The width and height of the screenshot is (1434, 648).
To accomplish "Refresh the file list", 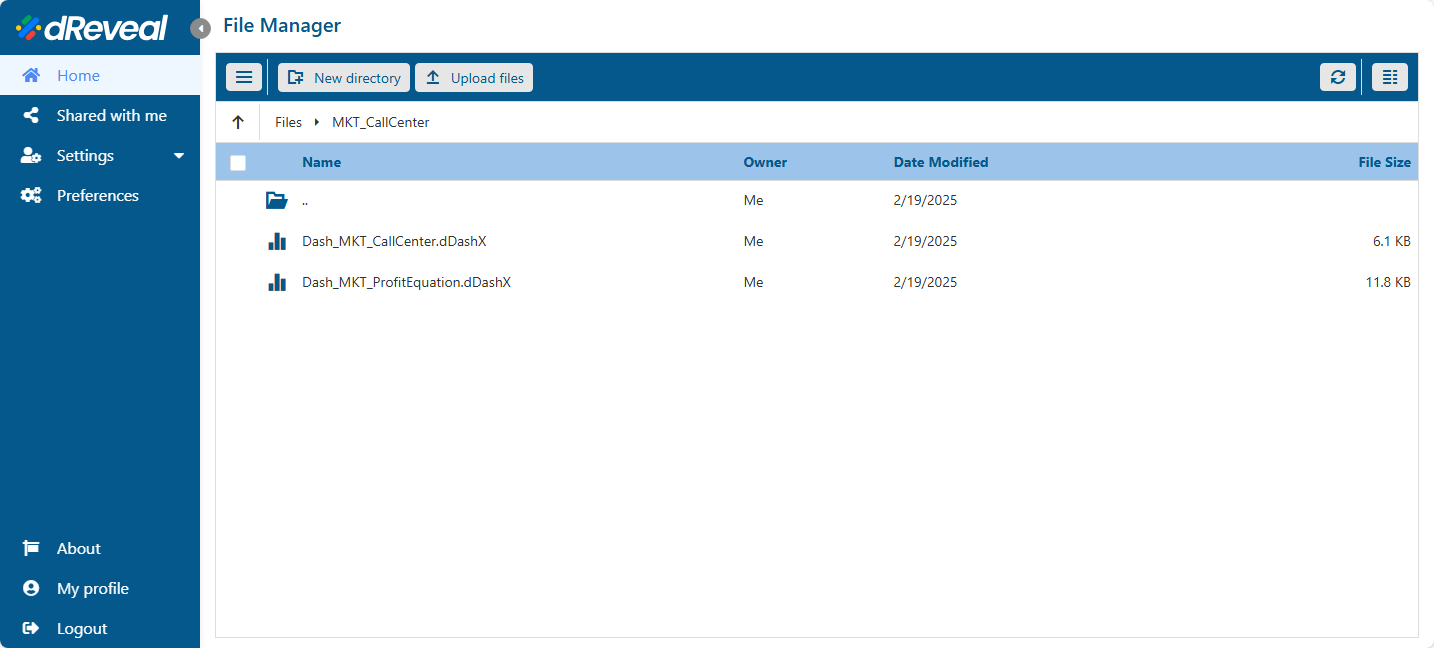I will [1338, 77].
